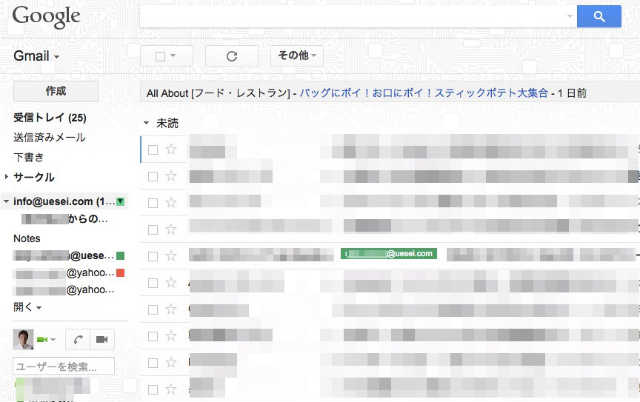
Task: Collapse the info@uesei.com label tree
Action: click(x=6, y=201)
